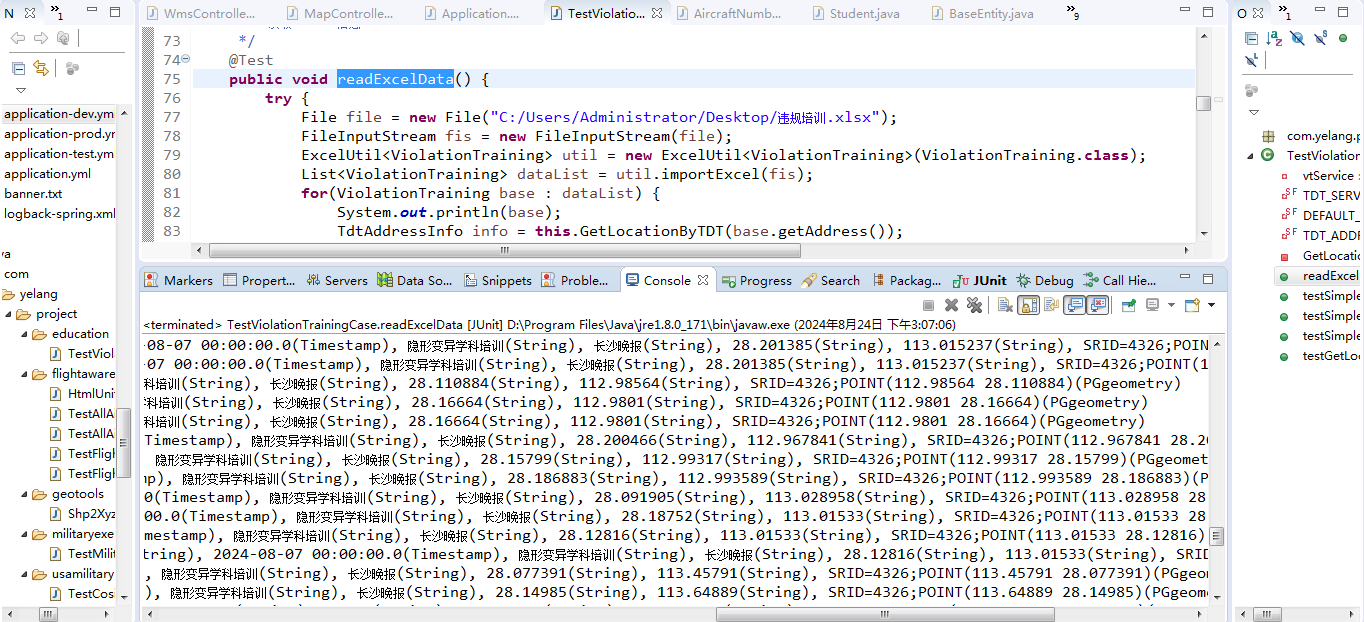
Task: Click Display Selected Console monitor icon
Action: 1152,305
